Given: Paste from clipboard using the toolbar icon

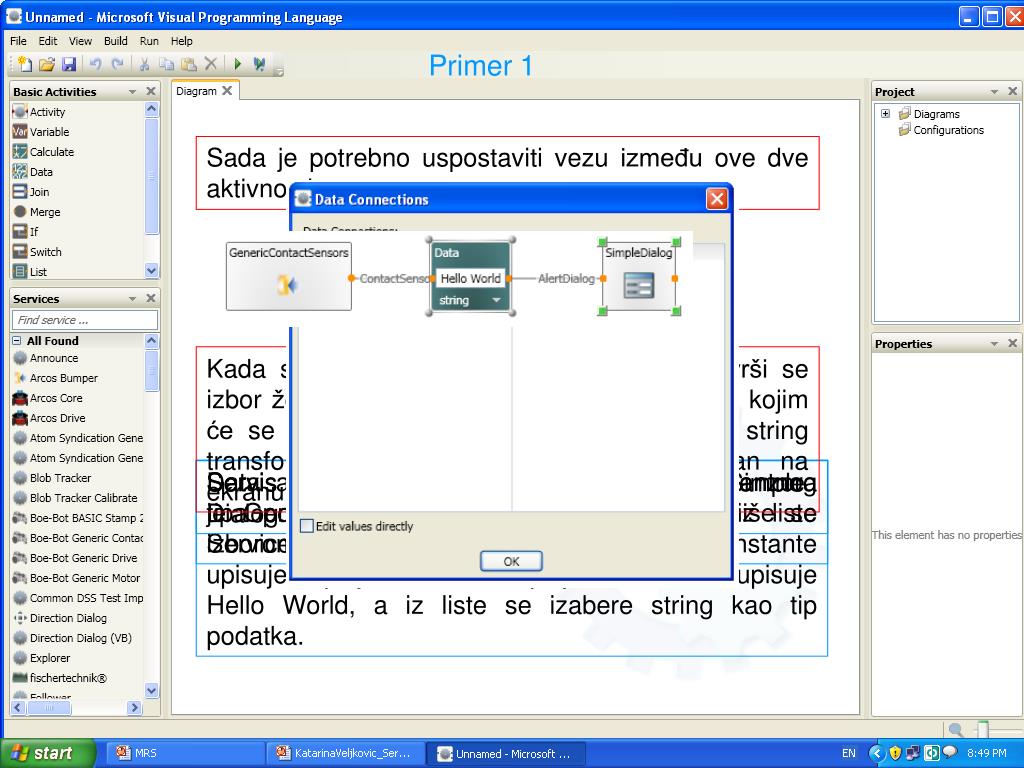Looking at the screenshot, I should coord(189,64).
